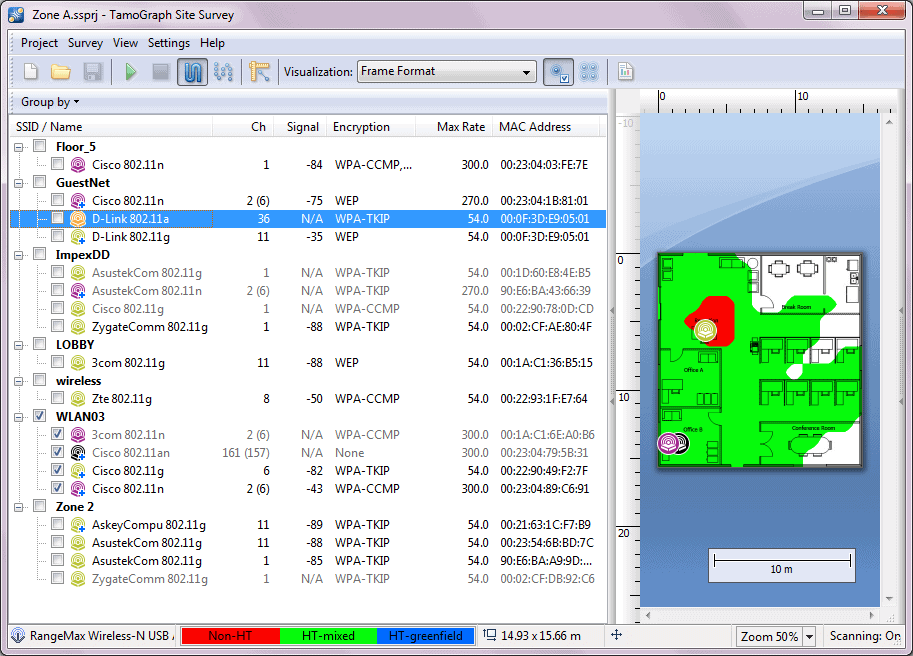Click the all APs visualization icon
Viewport: 913px width, 656px height.
point(589,72)
